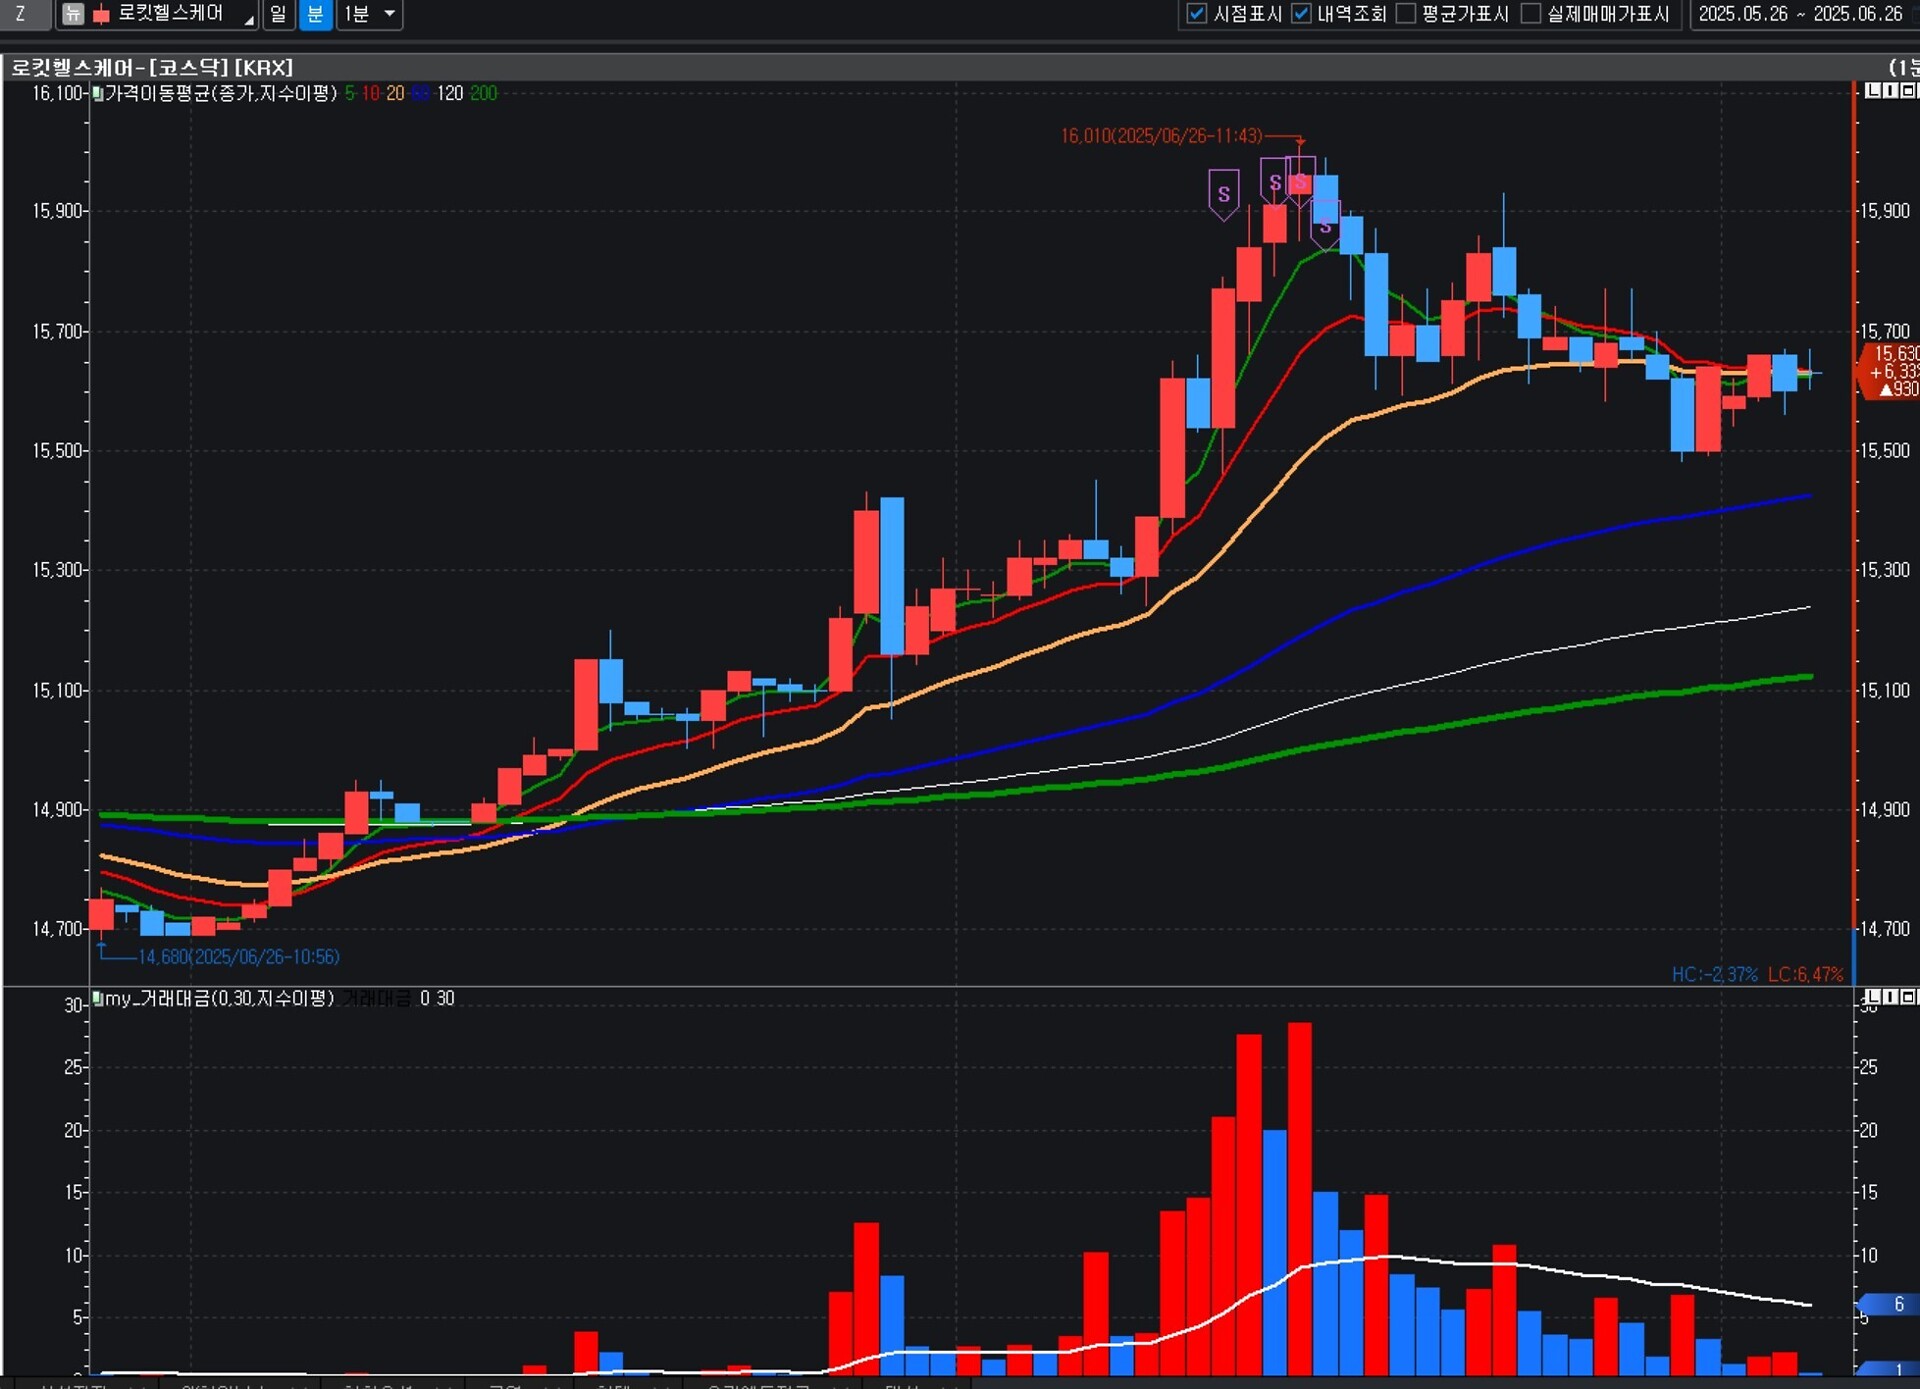Click the 뉴 news icon beside stock name

tap(72, 14)
